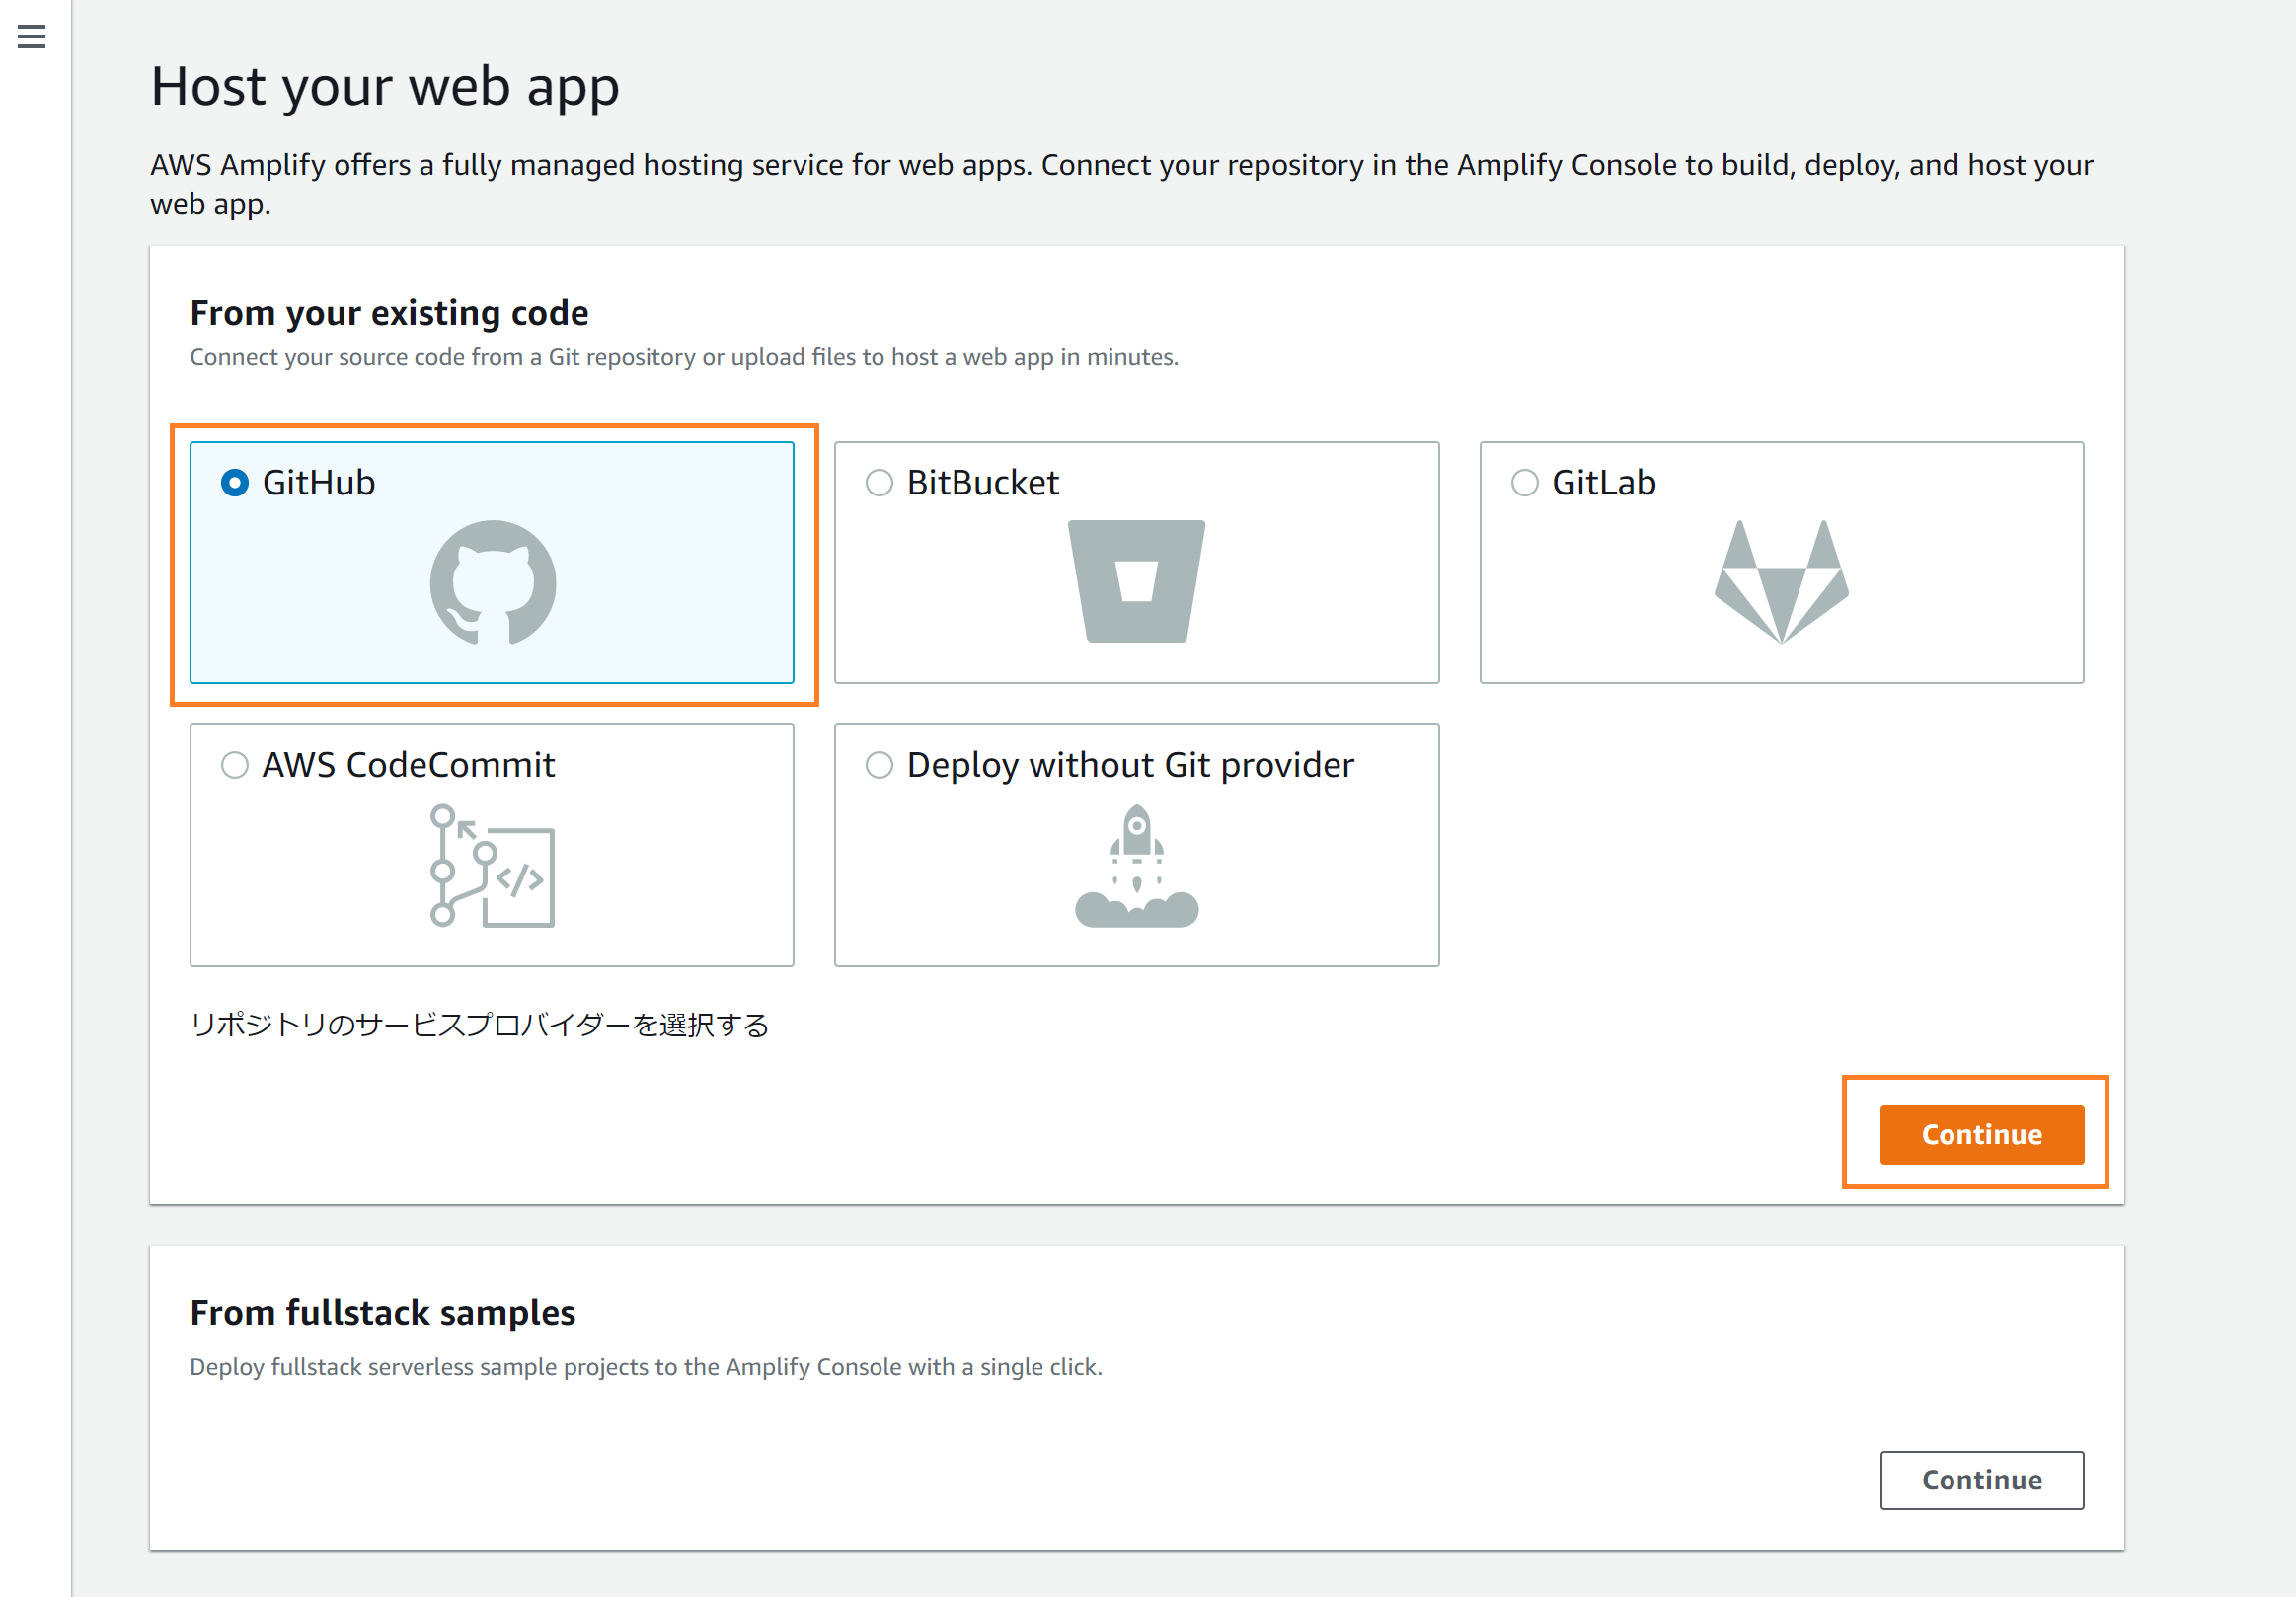Click the BitBucket bucket logo
Viewport: 2296px width, 1597px height.
point(1136,581)
